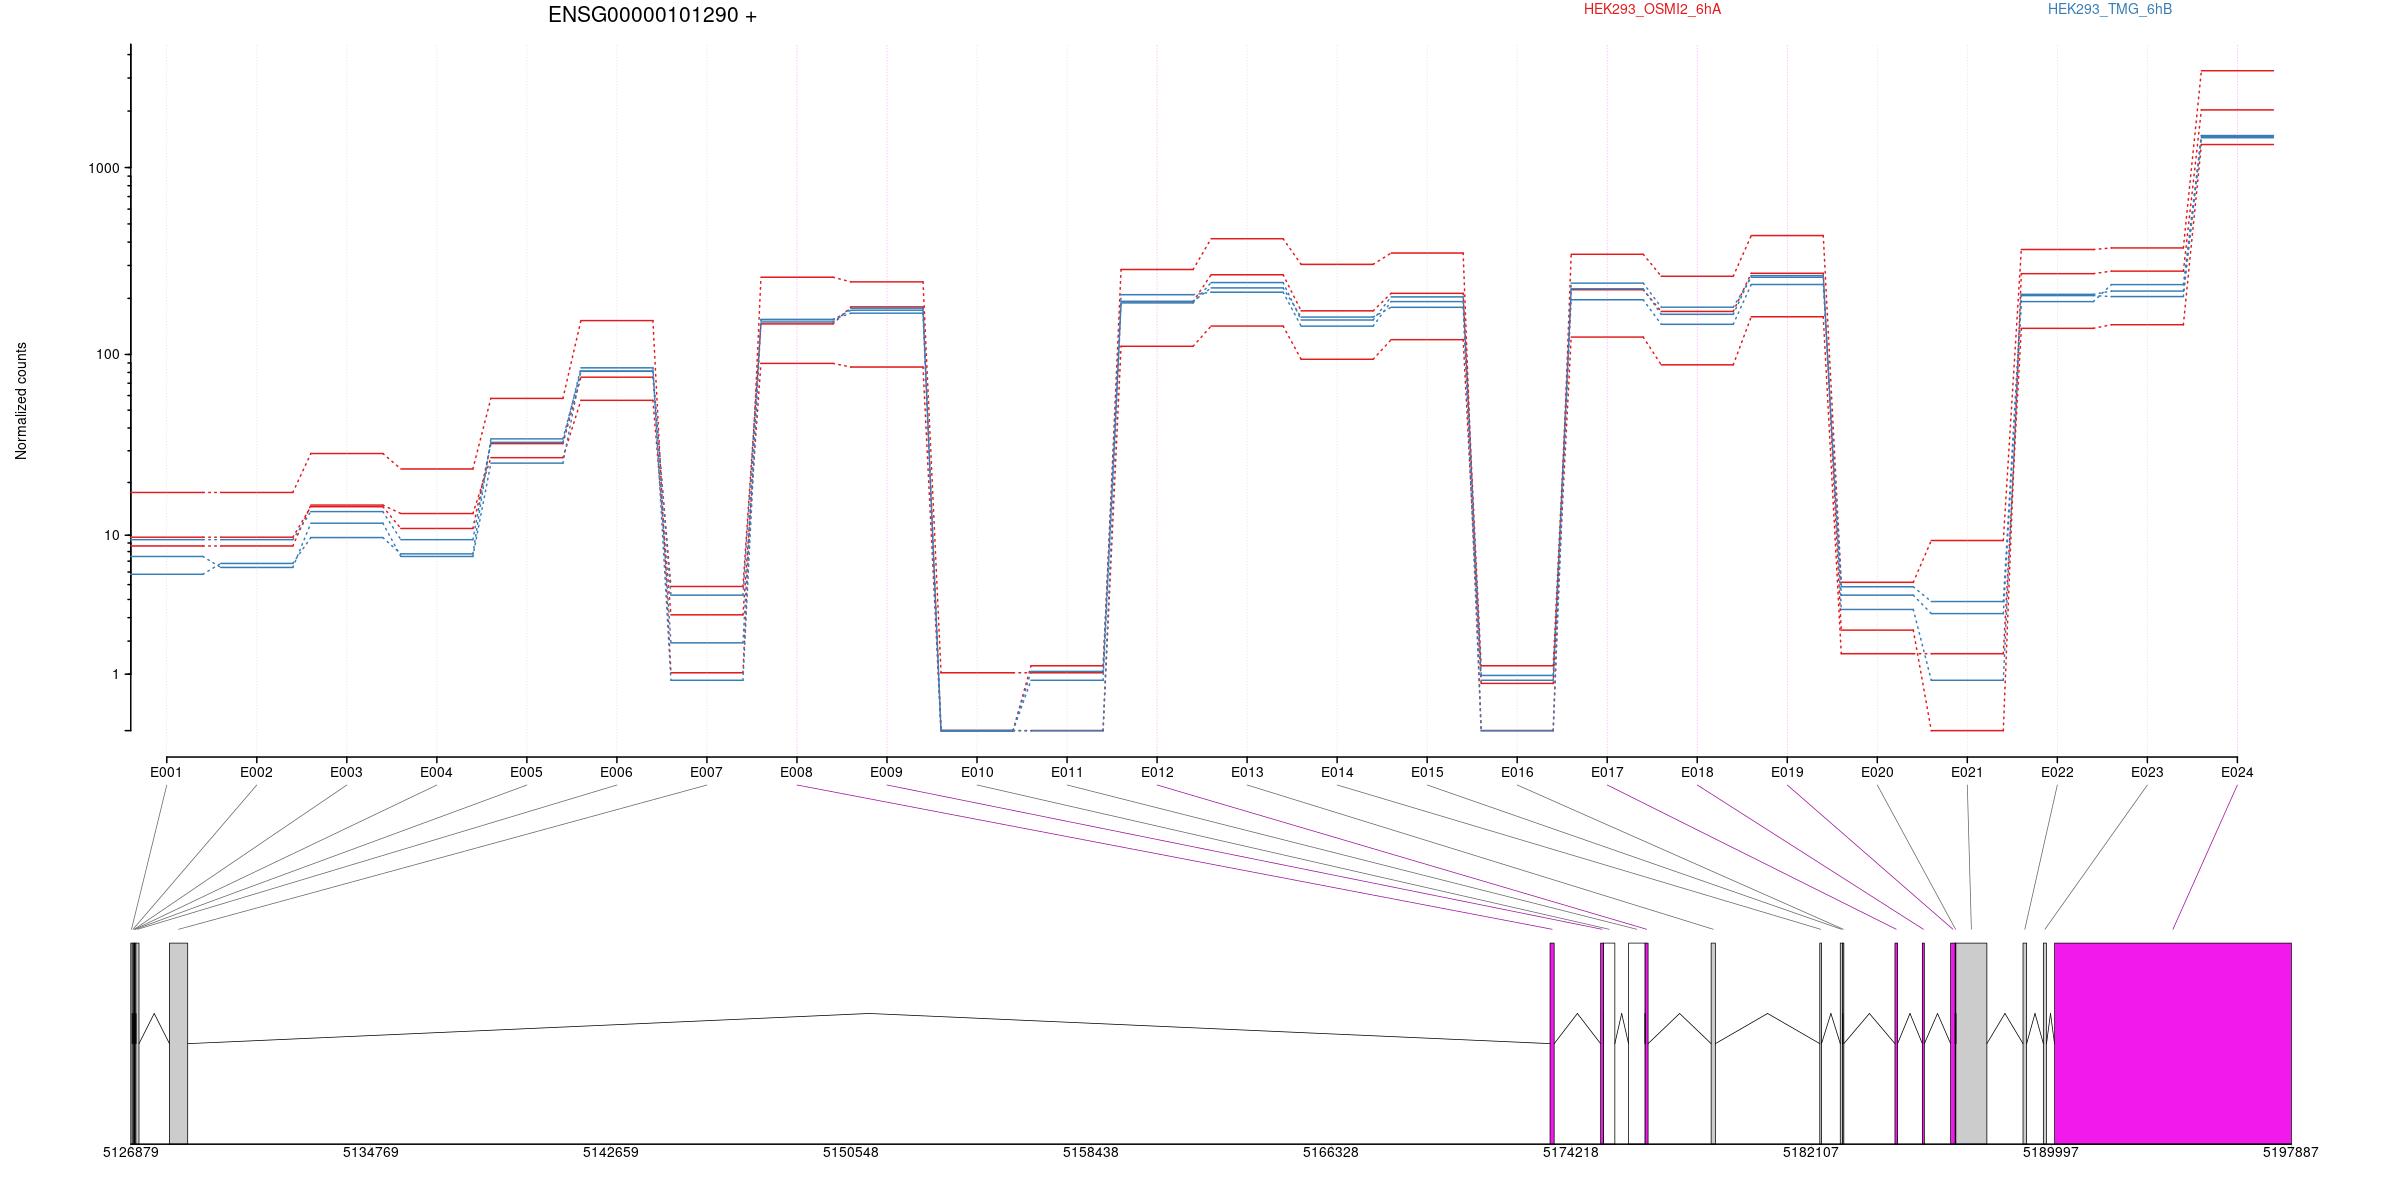This screenshot has width=2400, height=1200.
Task: Select exon label E002
Action: (x=256, y=772)
